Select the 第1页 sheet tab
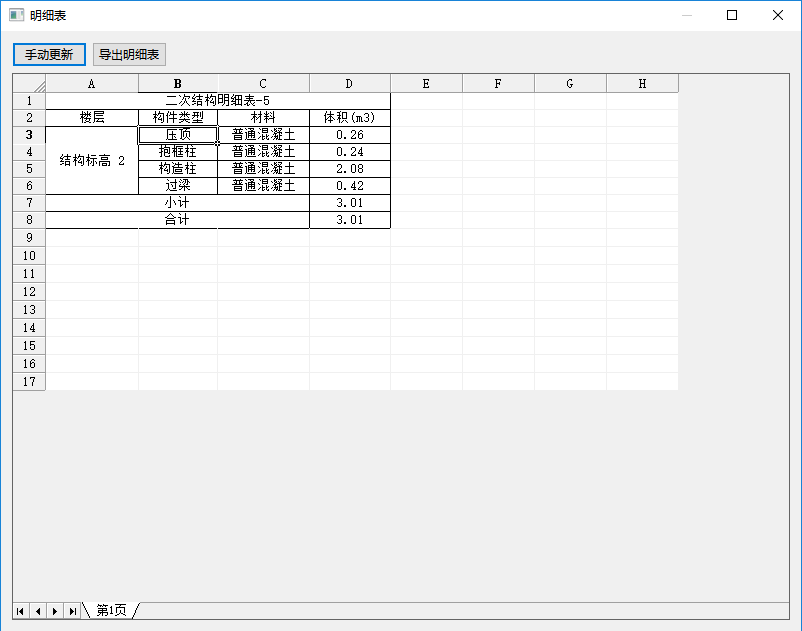802x631 pixels. (111, 611)
